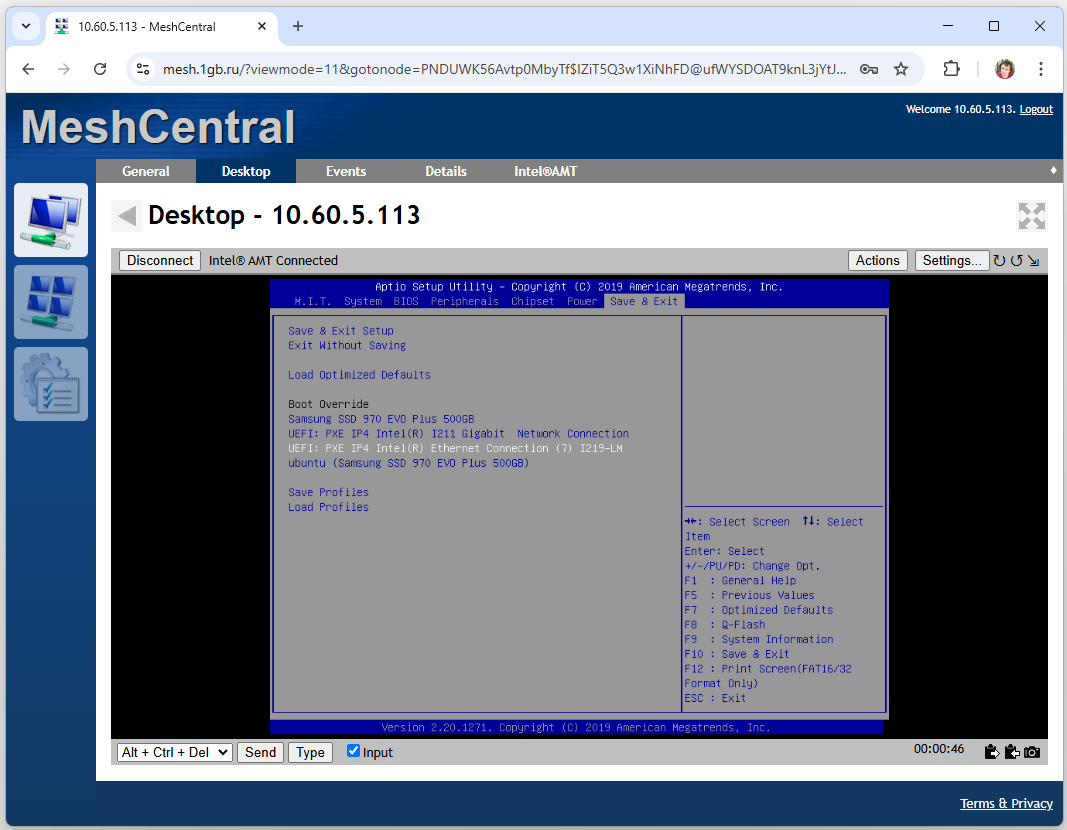
Task: Click the rotate counter-clockwise icon
Action: (x=1016, y=261)
